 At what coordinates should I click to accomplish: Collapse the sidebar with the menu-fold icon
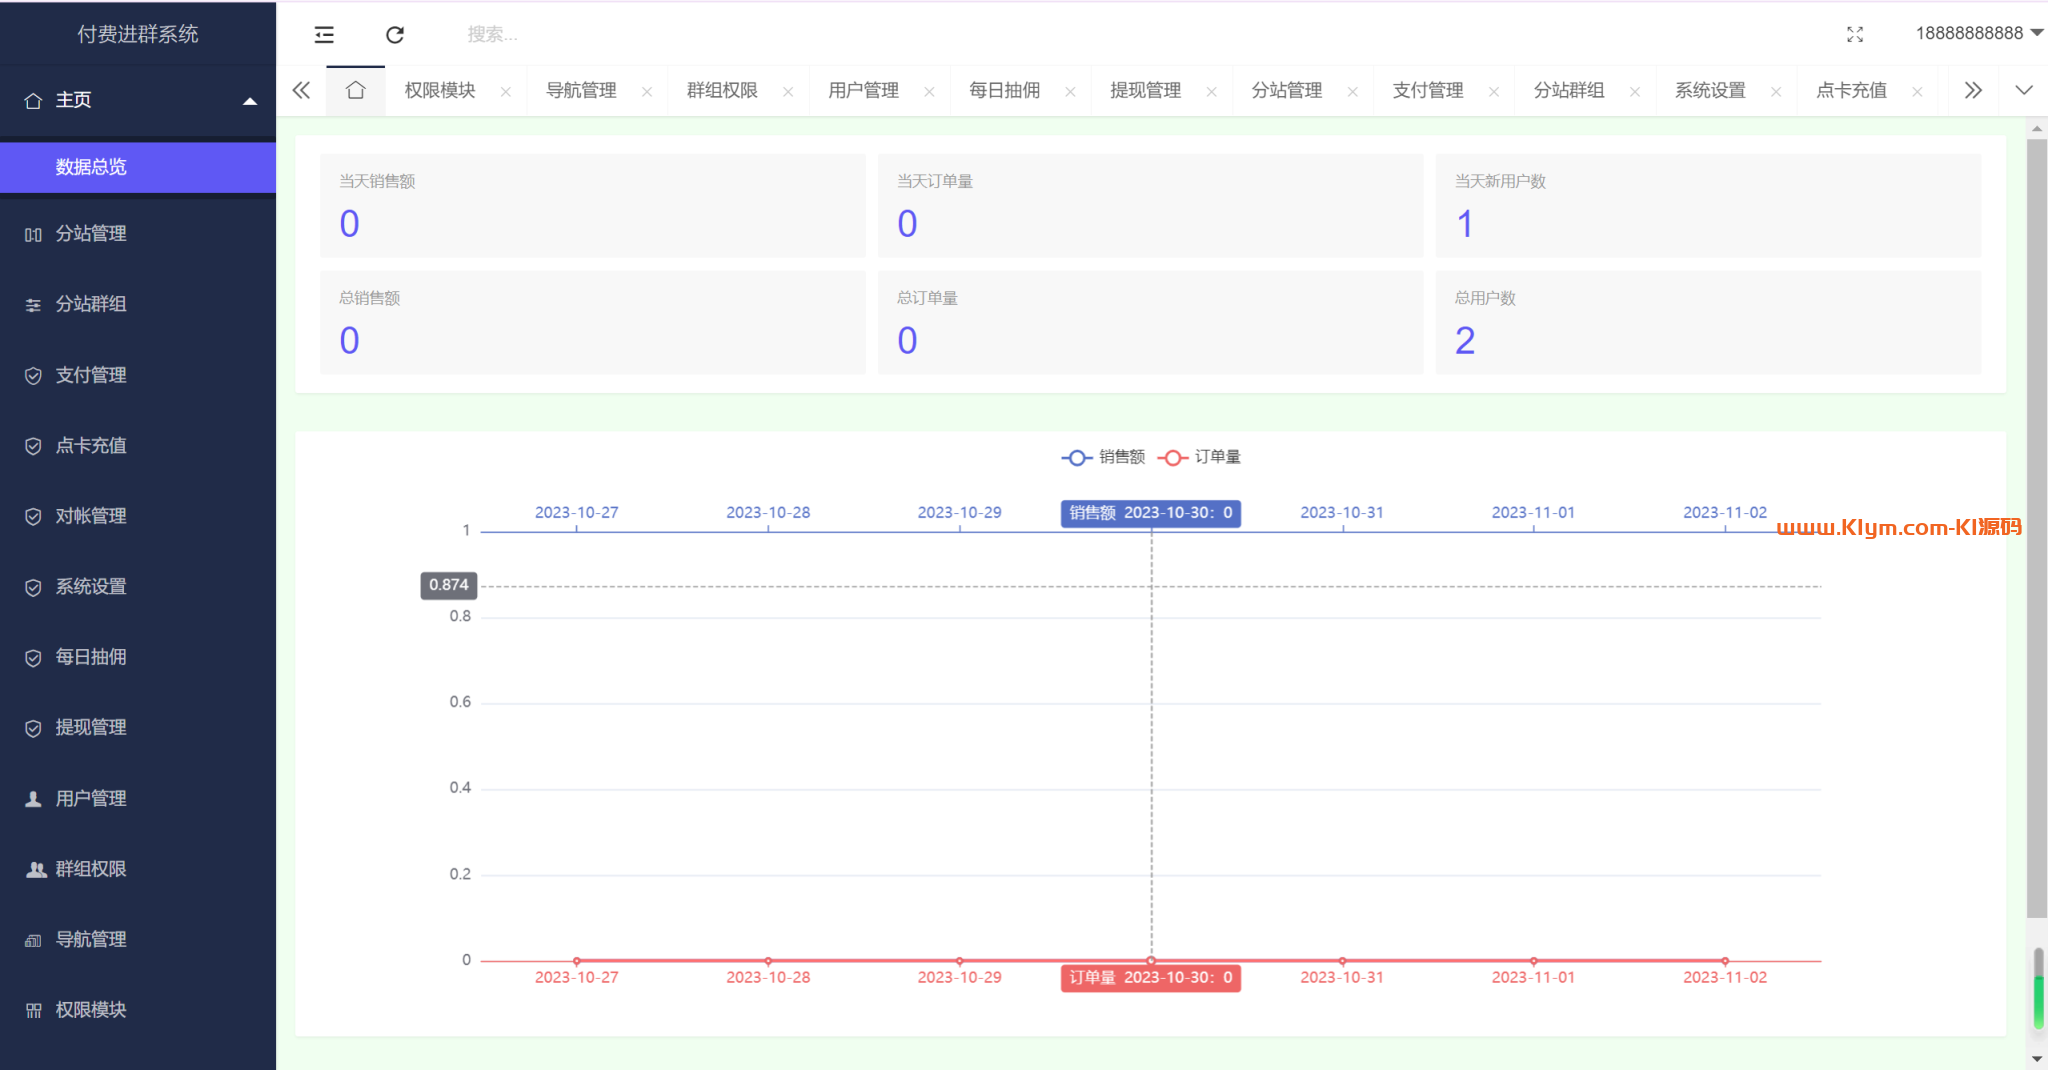(x=324, y=35)
